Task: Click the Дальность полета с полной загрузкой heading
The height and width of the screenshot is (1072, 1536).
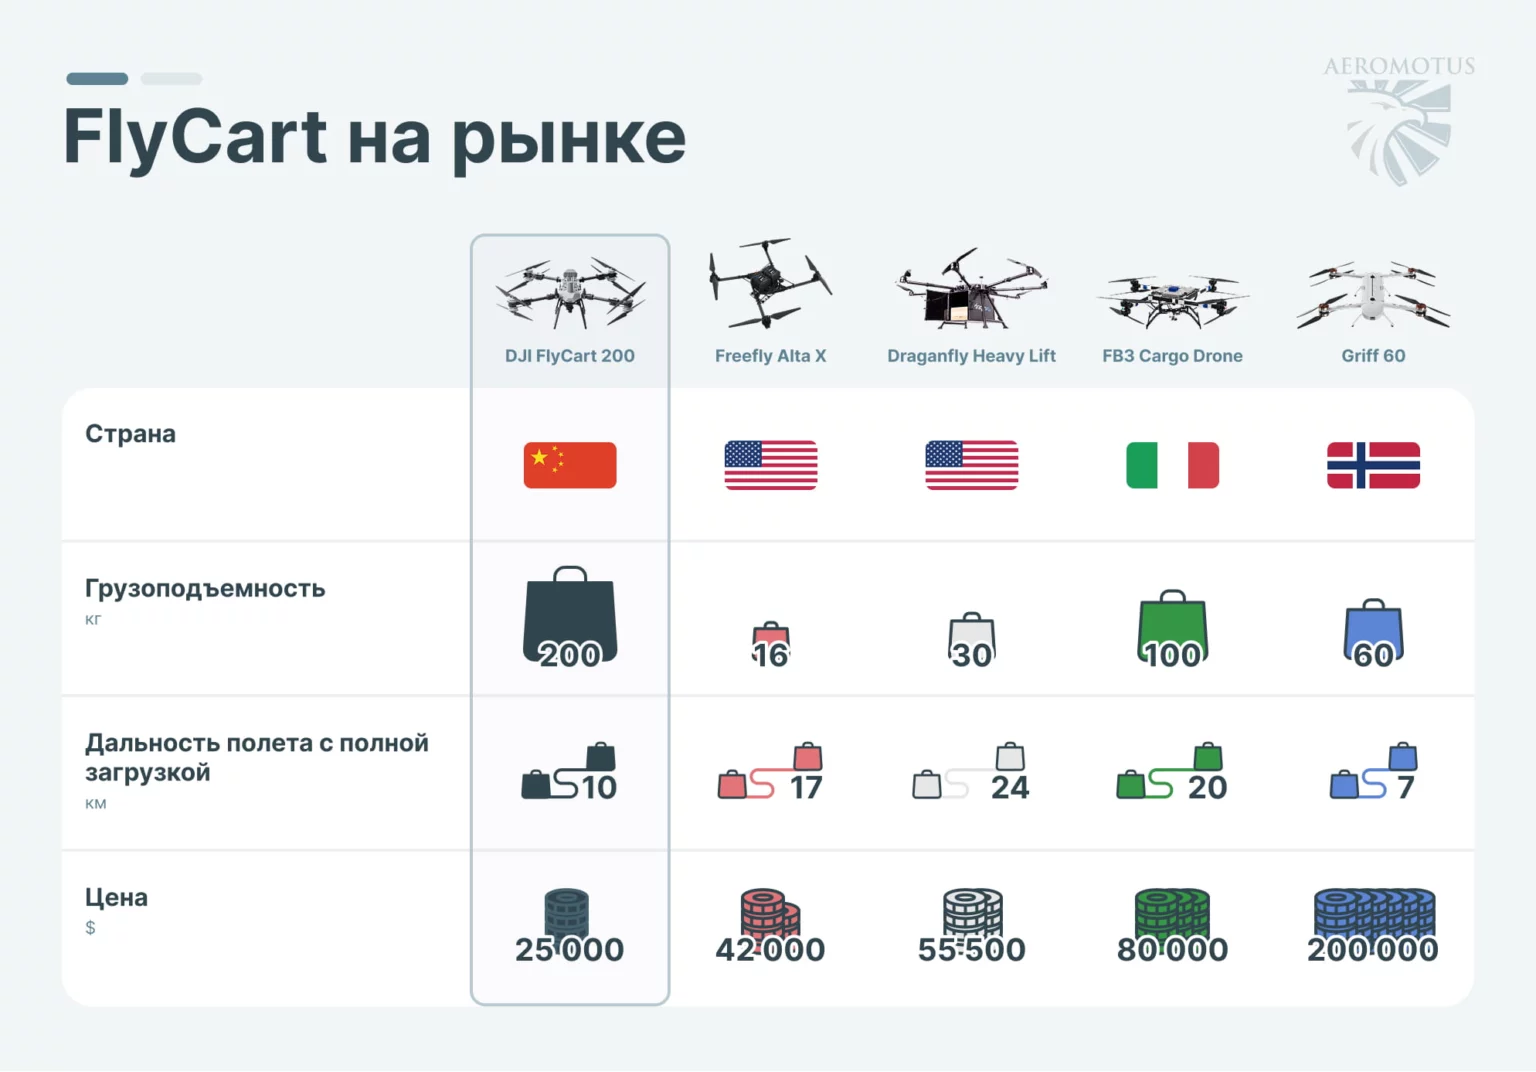Action: click(x=257, y=757)
